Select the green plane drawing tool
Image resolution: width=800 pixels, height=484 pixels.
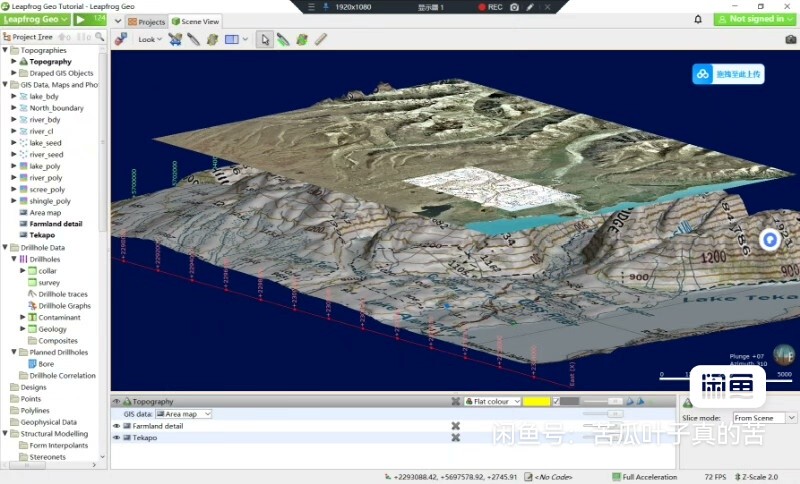[302, 39]
